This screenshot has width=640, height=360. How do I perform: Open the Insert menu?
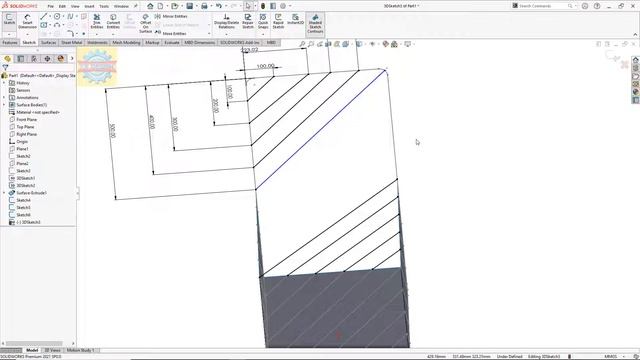click(x=89, y=7)
